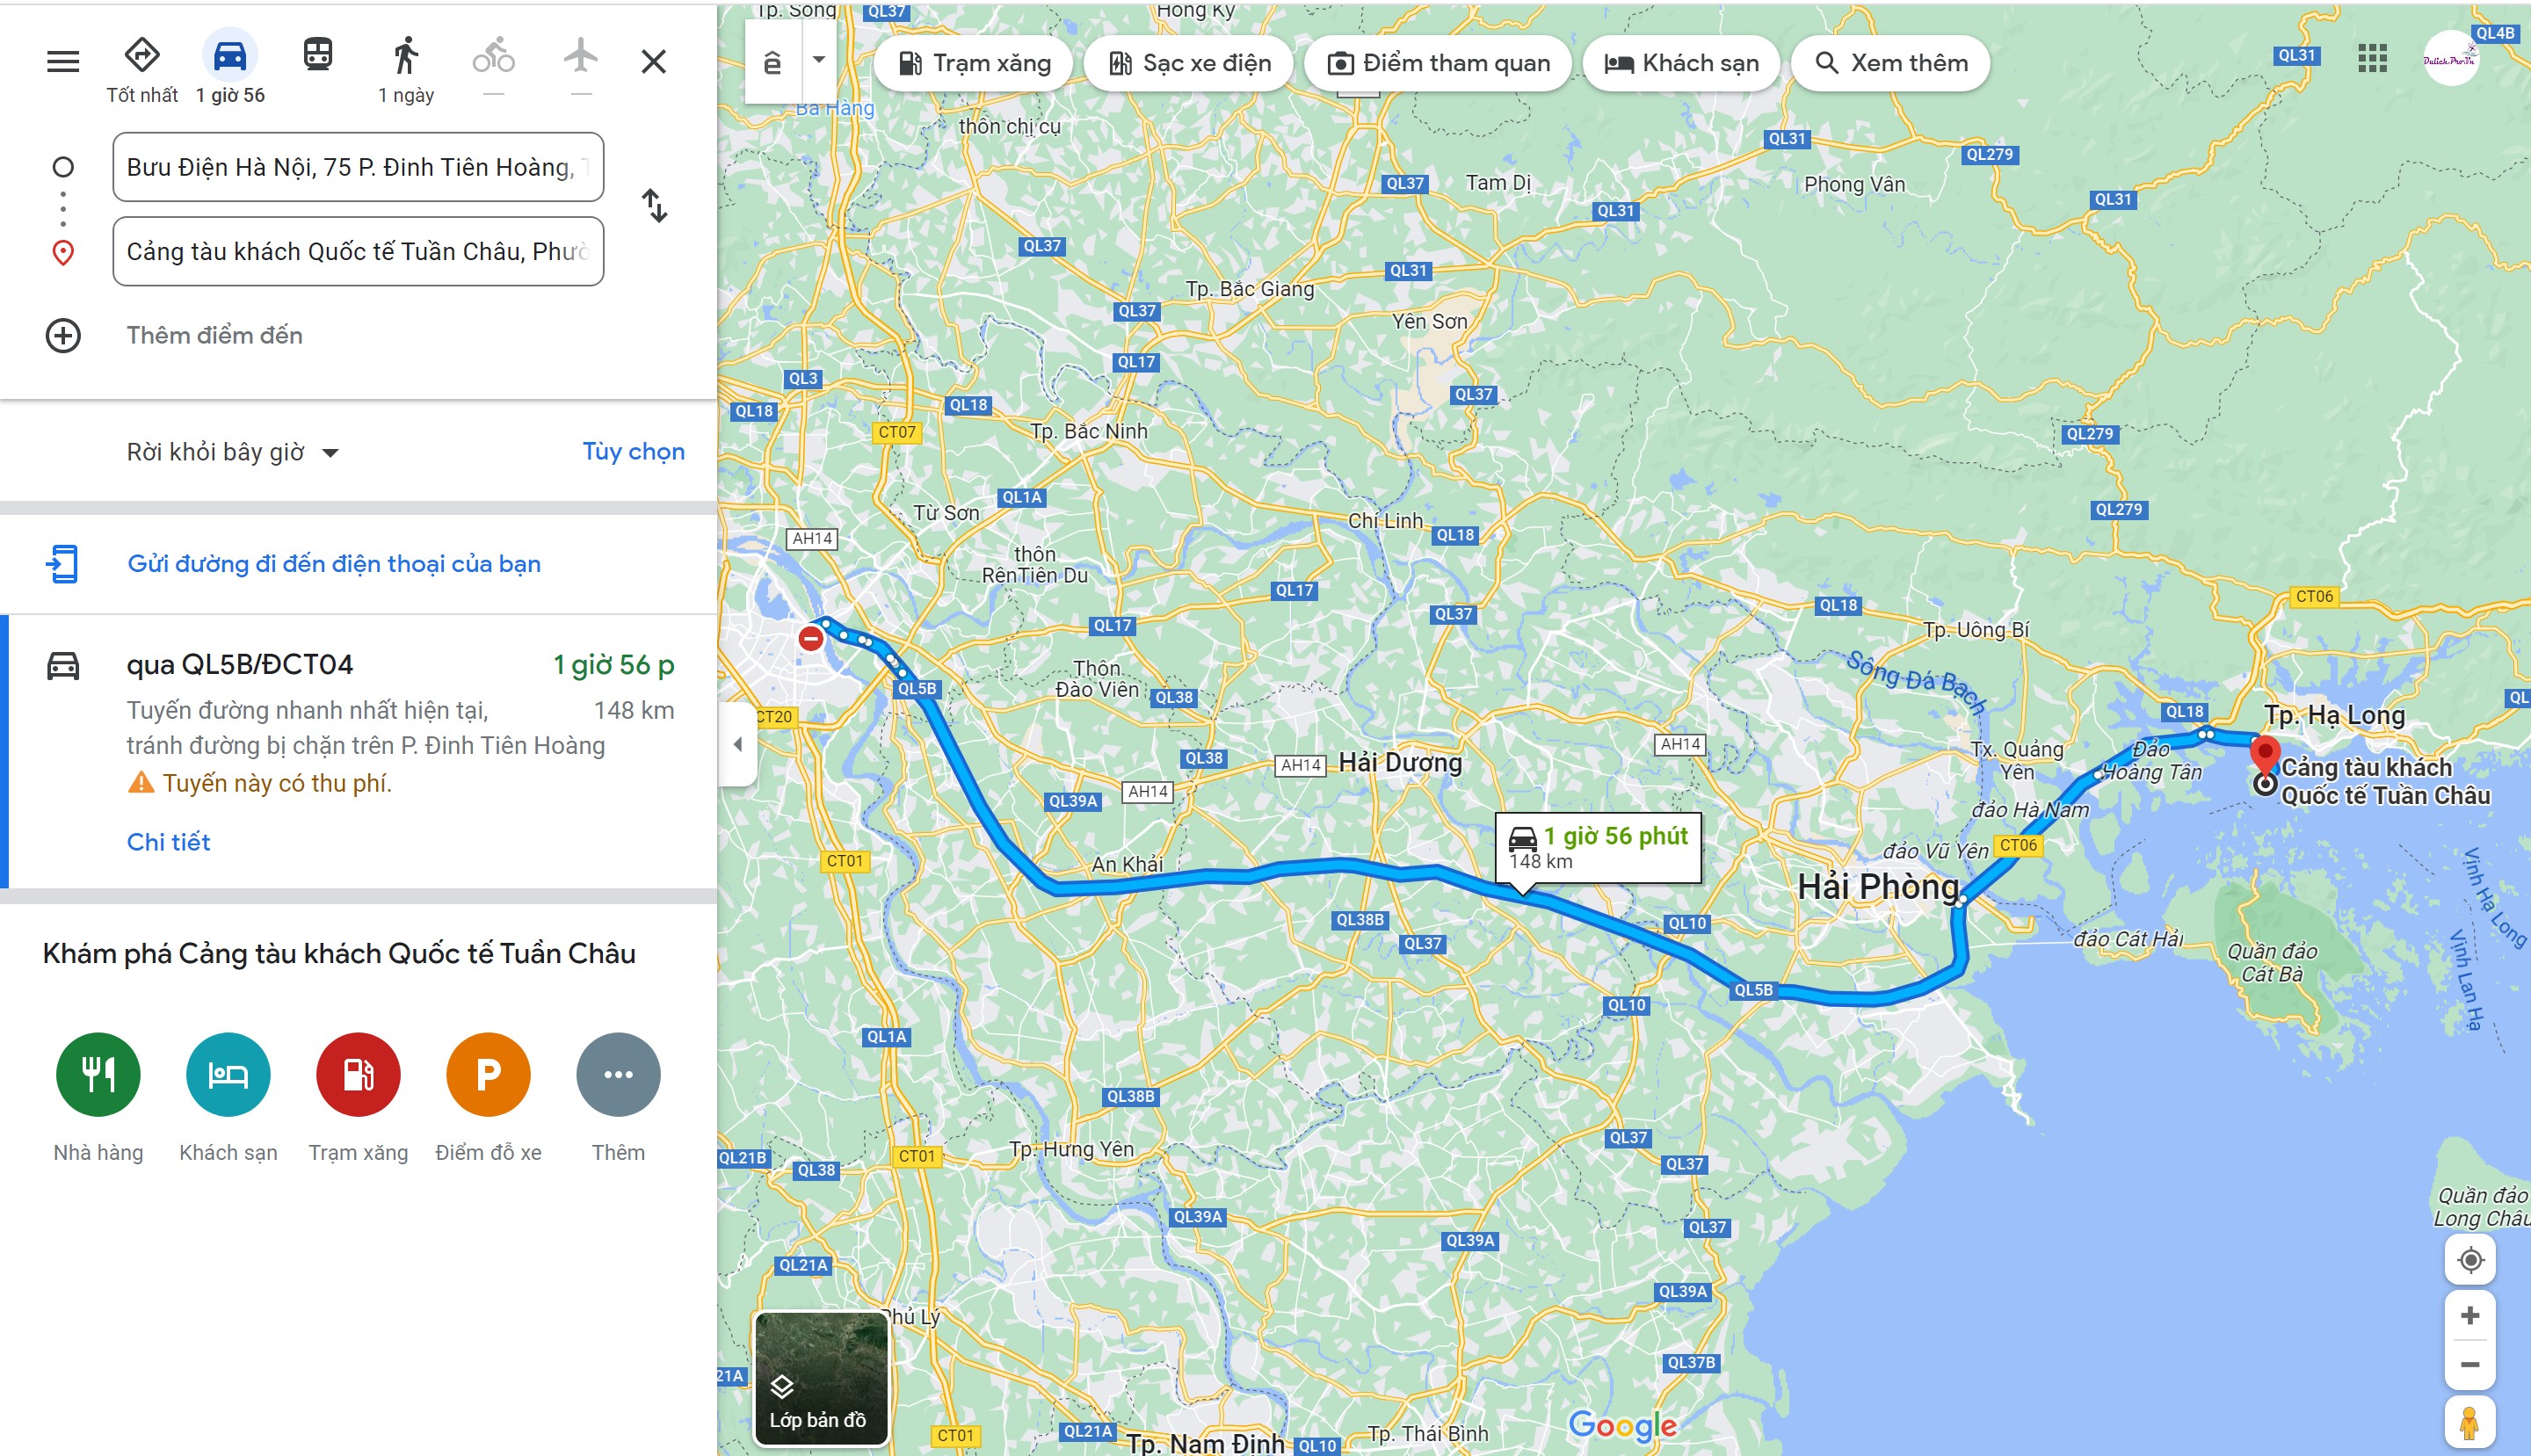2531x1456 pixels.
Task: Toggle the Trạm xăng filter chip
Action: (973, 63)
